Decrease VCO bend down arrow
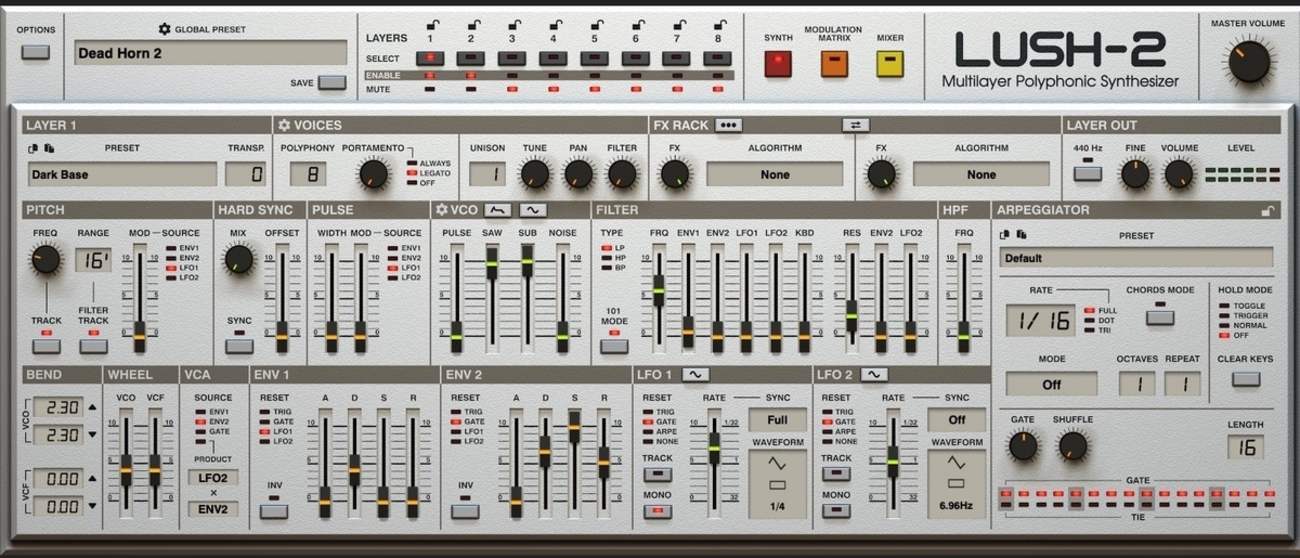This screenshot has width=1300, height=558. tap(93, 435)
